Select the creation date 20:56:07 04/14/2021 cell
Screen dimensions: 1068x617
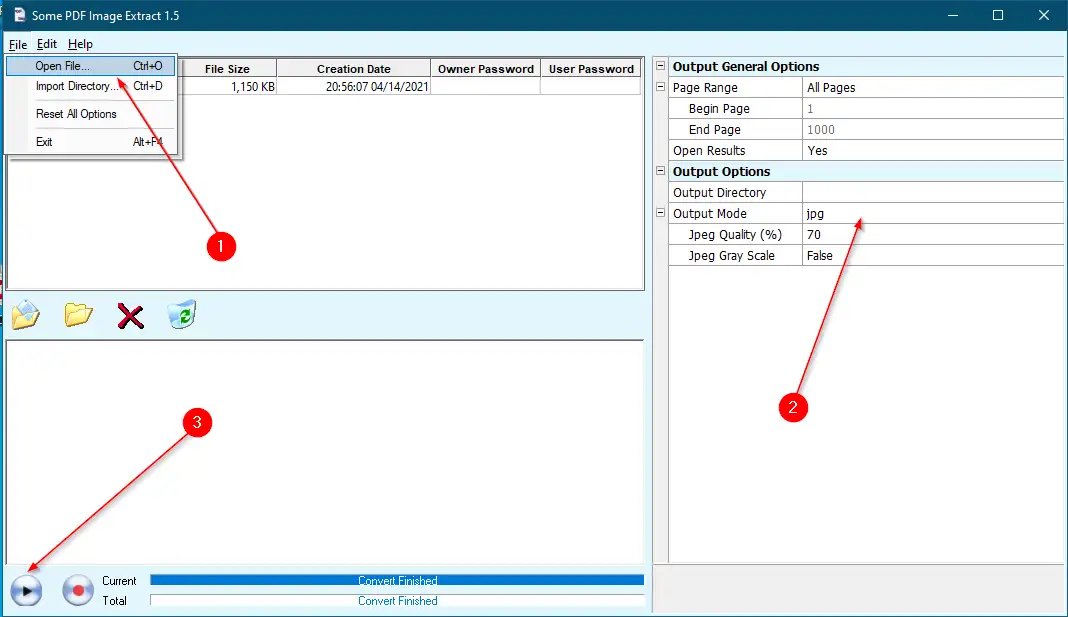(354, 86)
